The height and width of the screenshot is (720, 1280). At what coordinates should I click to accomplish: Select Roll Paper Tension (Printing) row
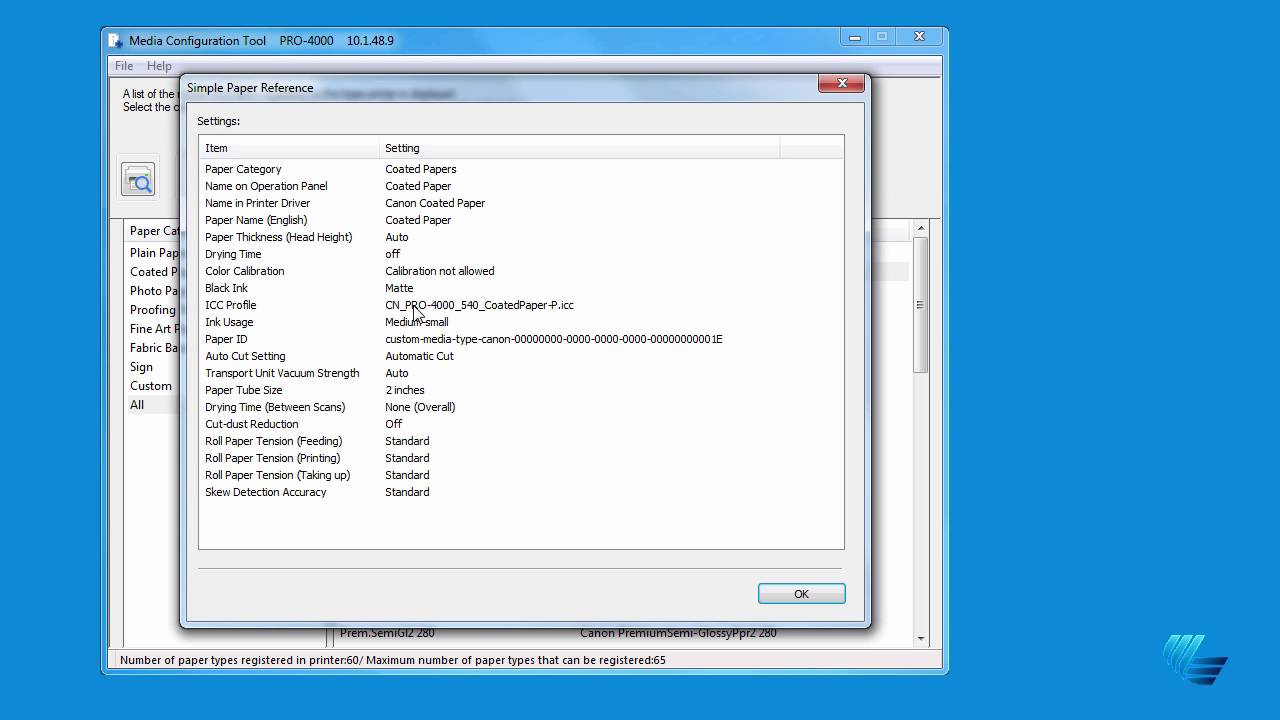tap(520, 458)
